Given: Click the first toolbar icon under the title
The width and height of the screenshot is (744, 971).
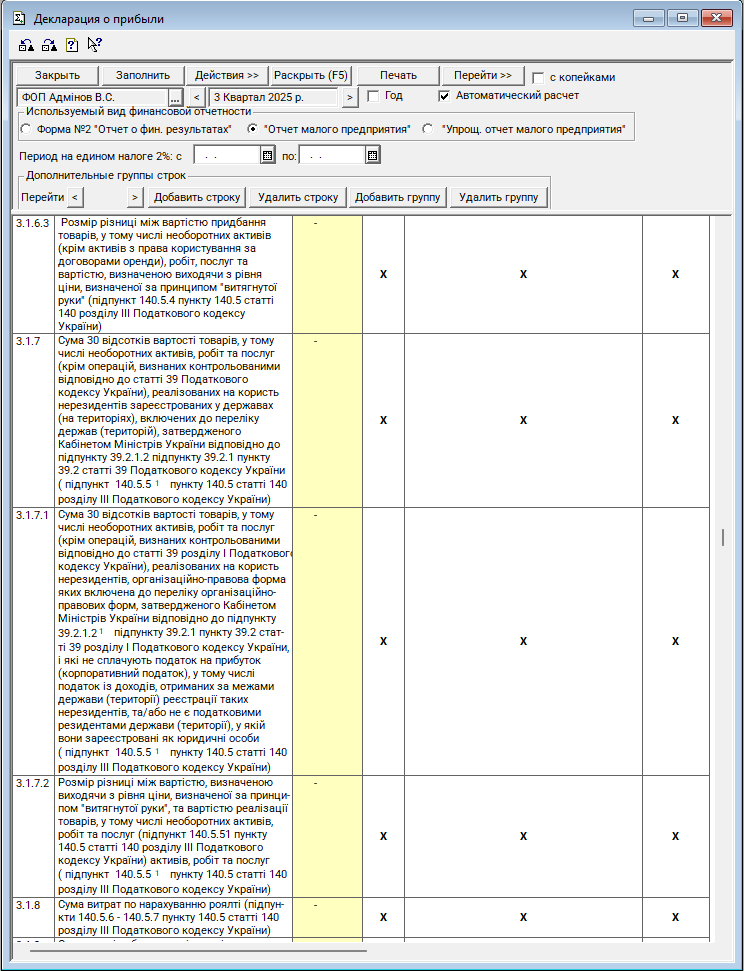Looking at the screenshot, I should (x=27, y=45).
